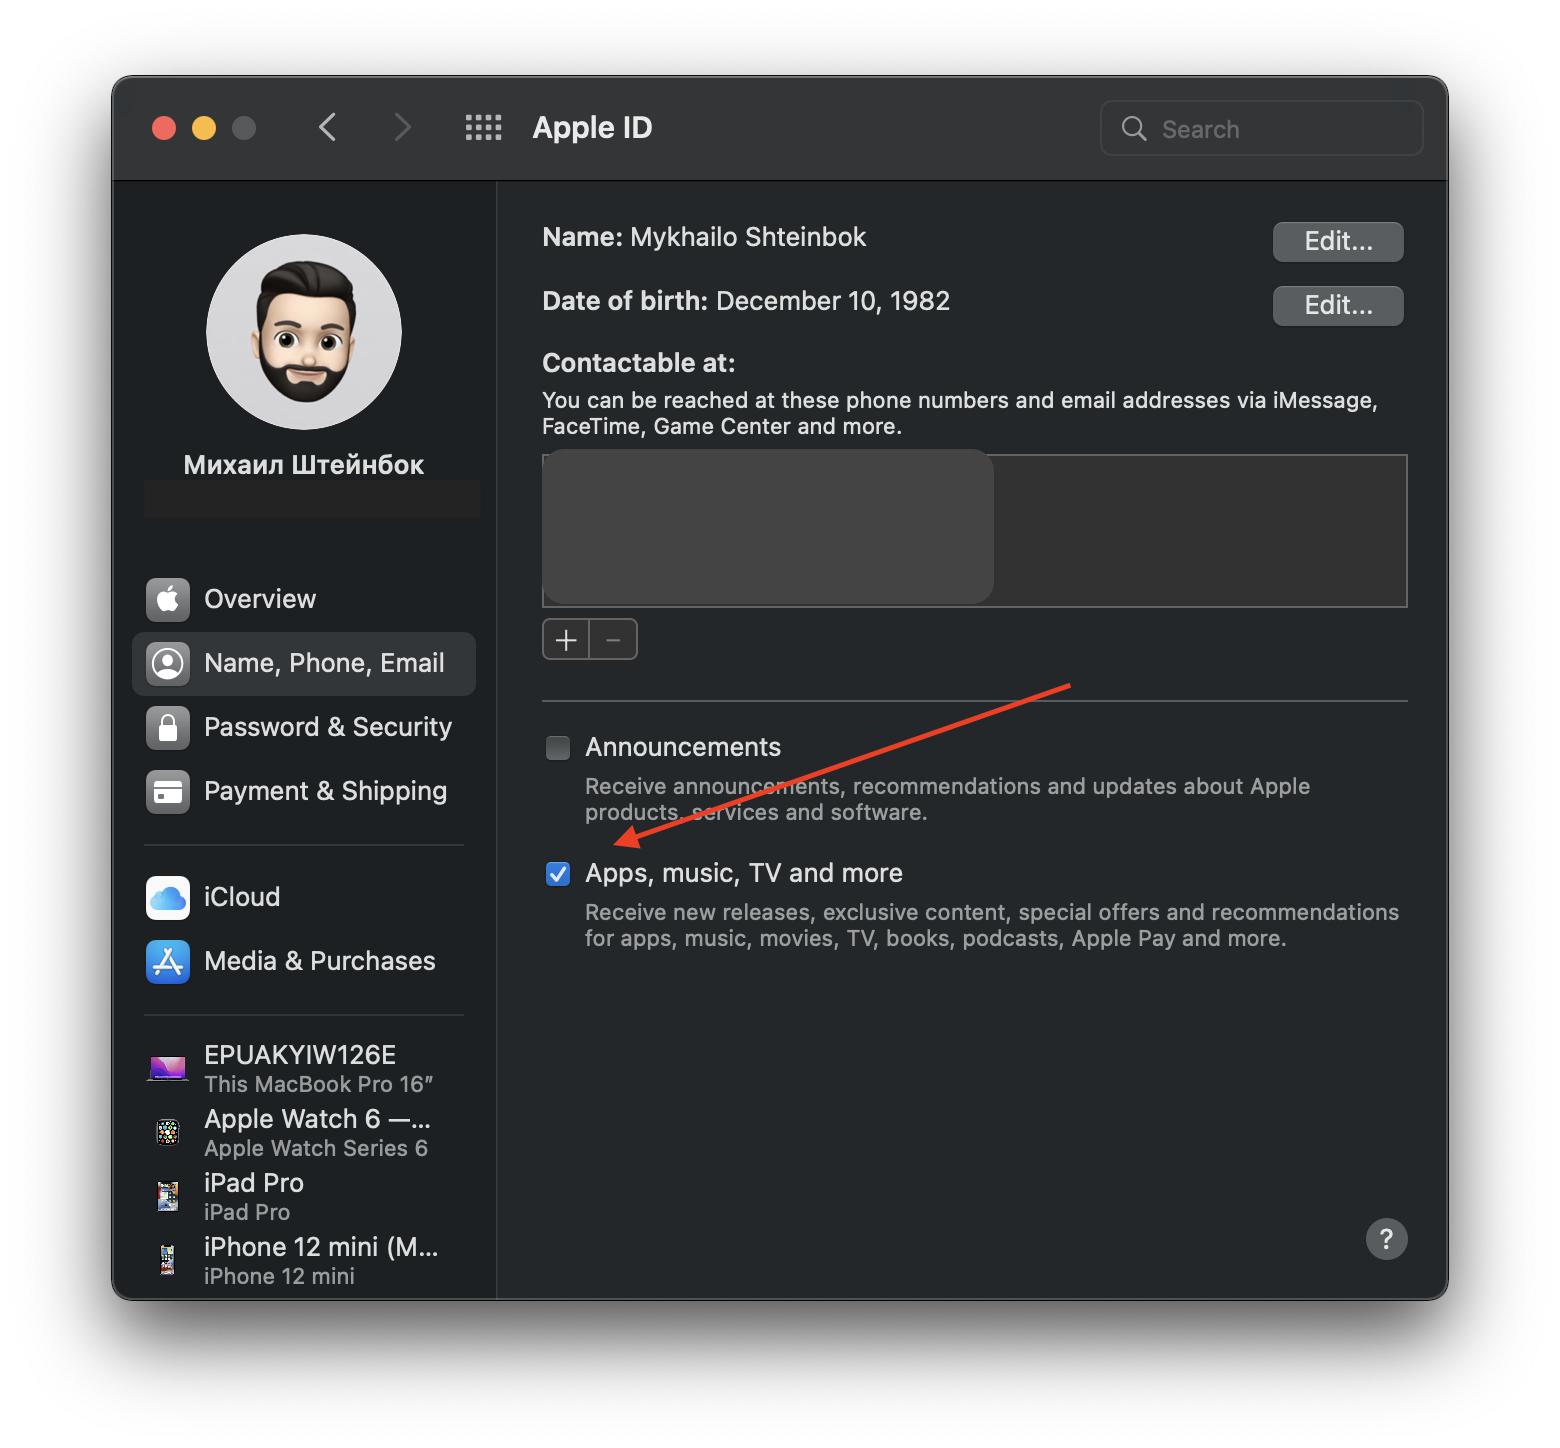This screenshot has height=1448, width=1560.
Task: Click into the Search field
Action: click(x=1261, y=128)
